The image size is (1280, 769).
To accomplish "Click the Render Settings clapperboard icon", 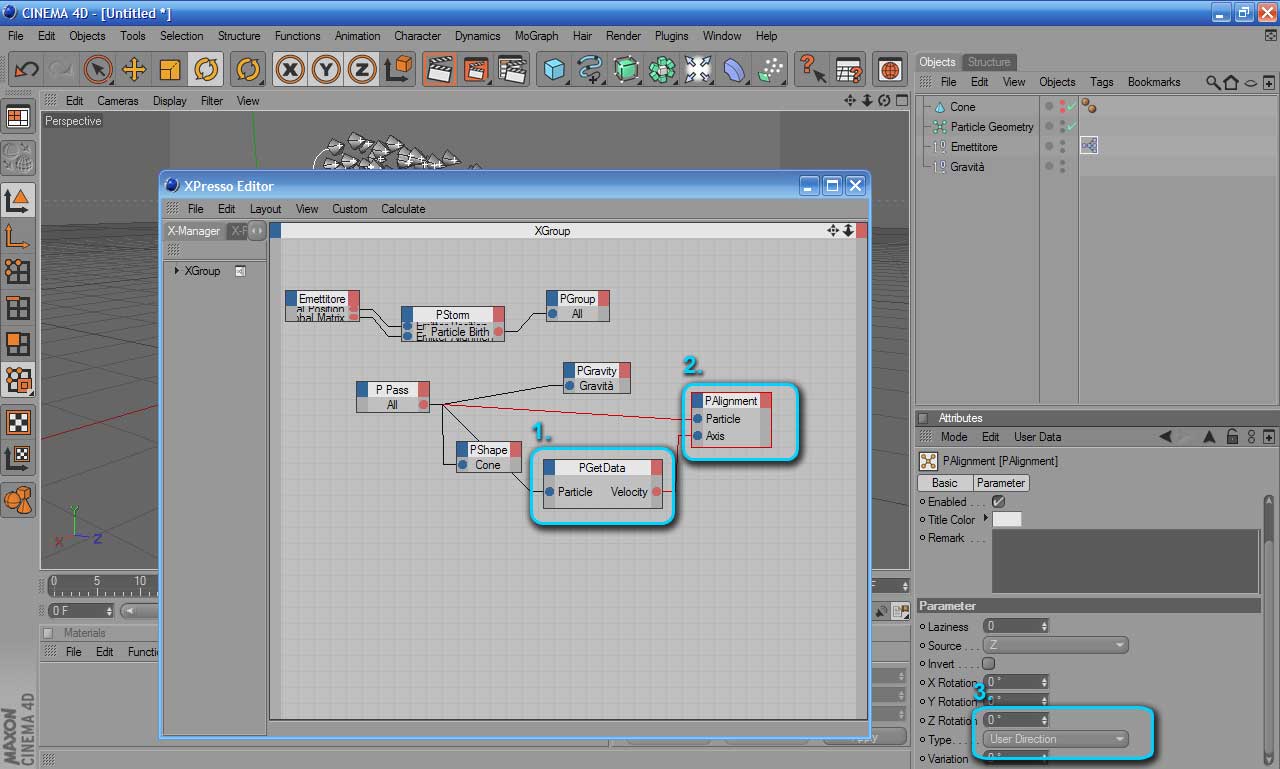I will coord(512,69).
